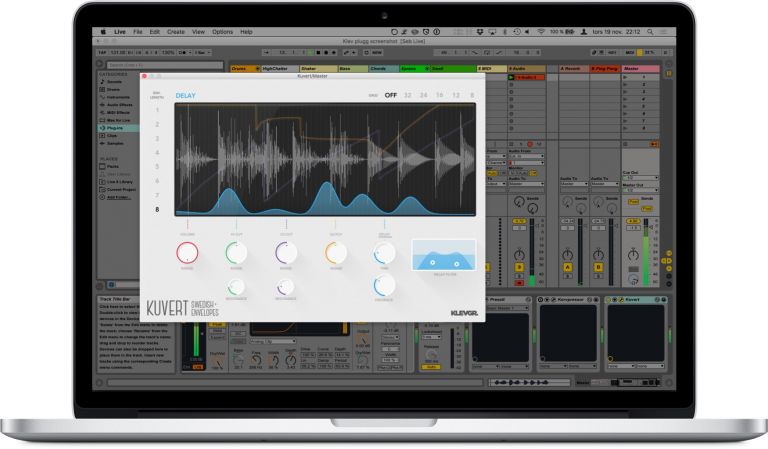Click the red Volume range knob
The height and width of the screenshot is (449, 768).
(x=187, y=253)
